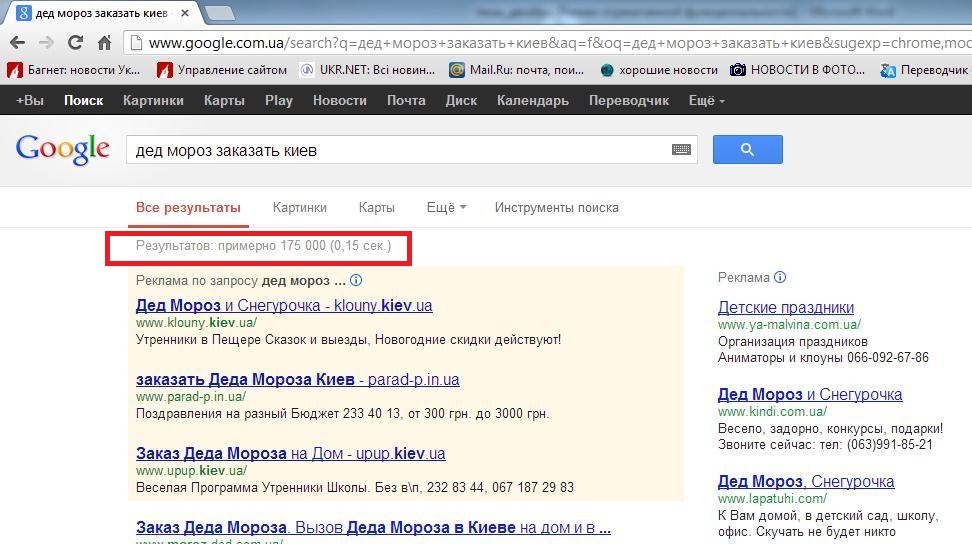Image resolution: width=972 pixels, height=544 pixels.
Task: Open Переводчик from the black navigation bar
Action: (x=628, y=100)
